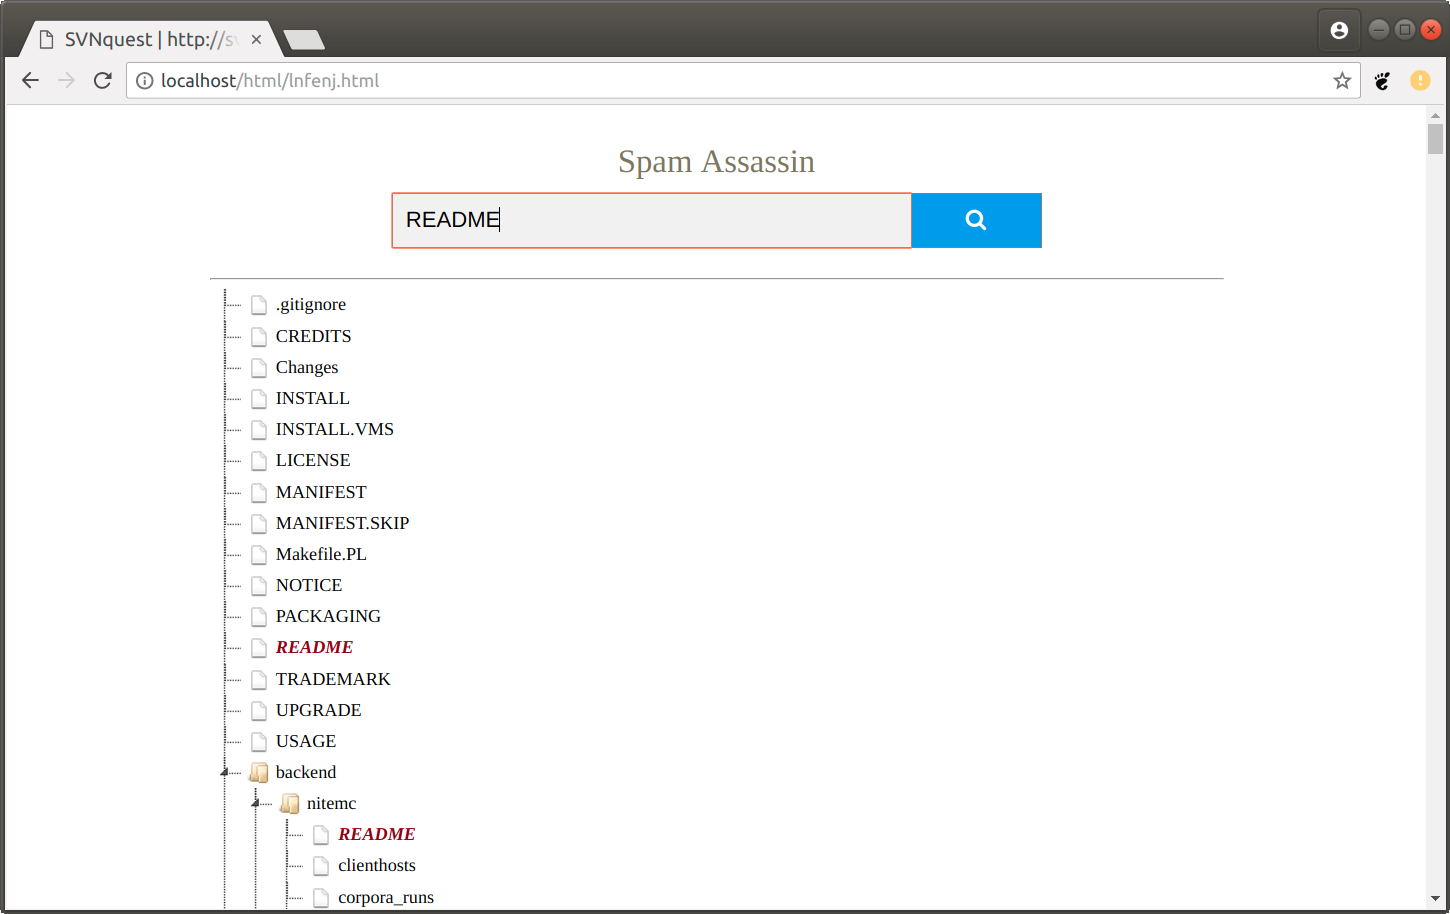Screen dimensions: 1450x914
Task: Click the file icon beside .gitignore
Action: (x=259, y=305)
